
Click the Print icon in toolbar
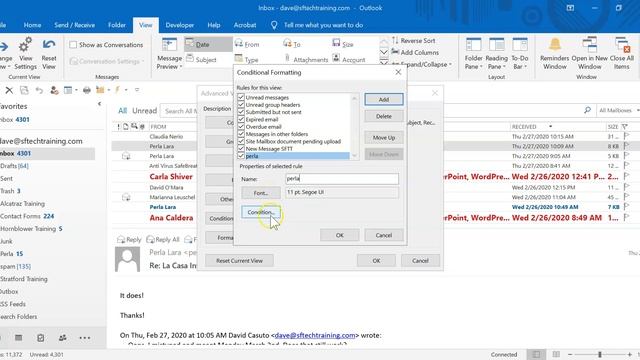[87, 90]
